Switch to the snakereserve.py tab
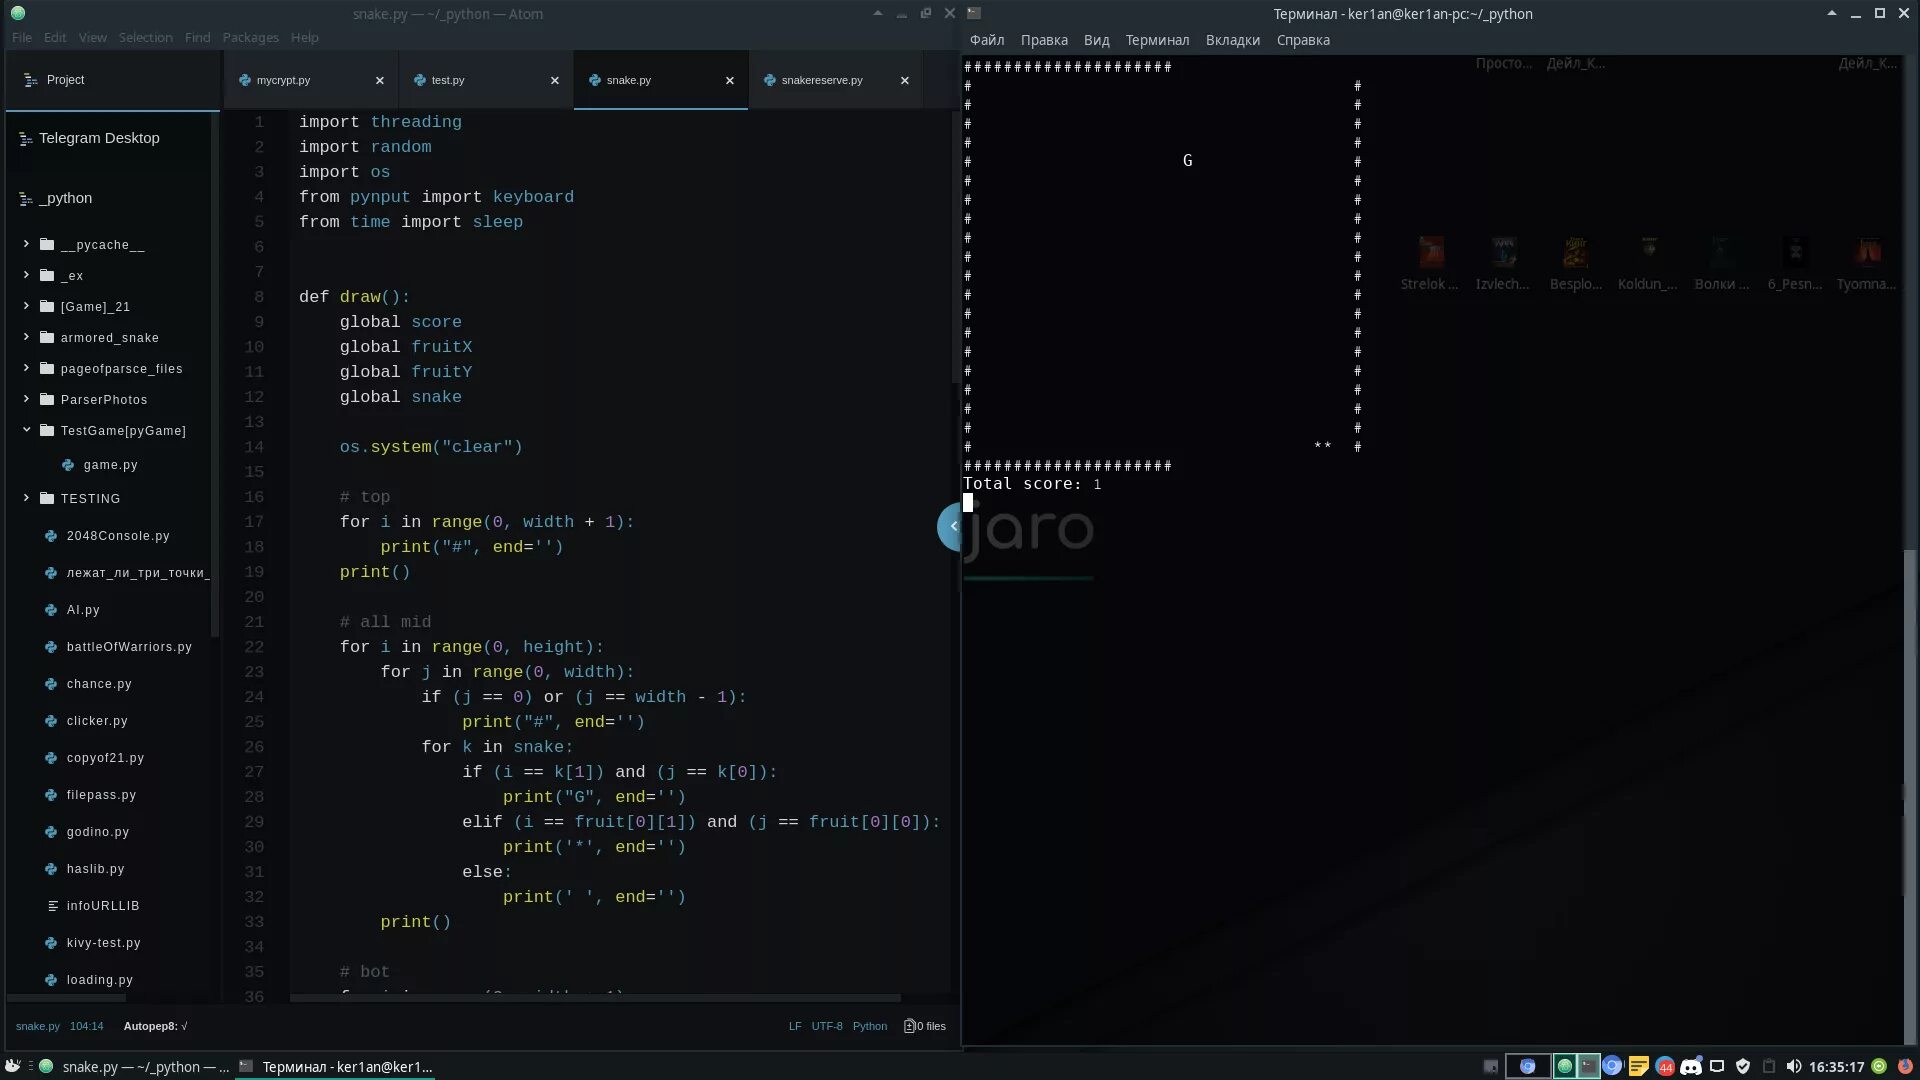This screenshot has height=1080, width=1920. click(822, 79)
